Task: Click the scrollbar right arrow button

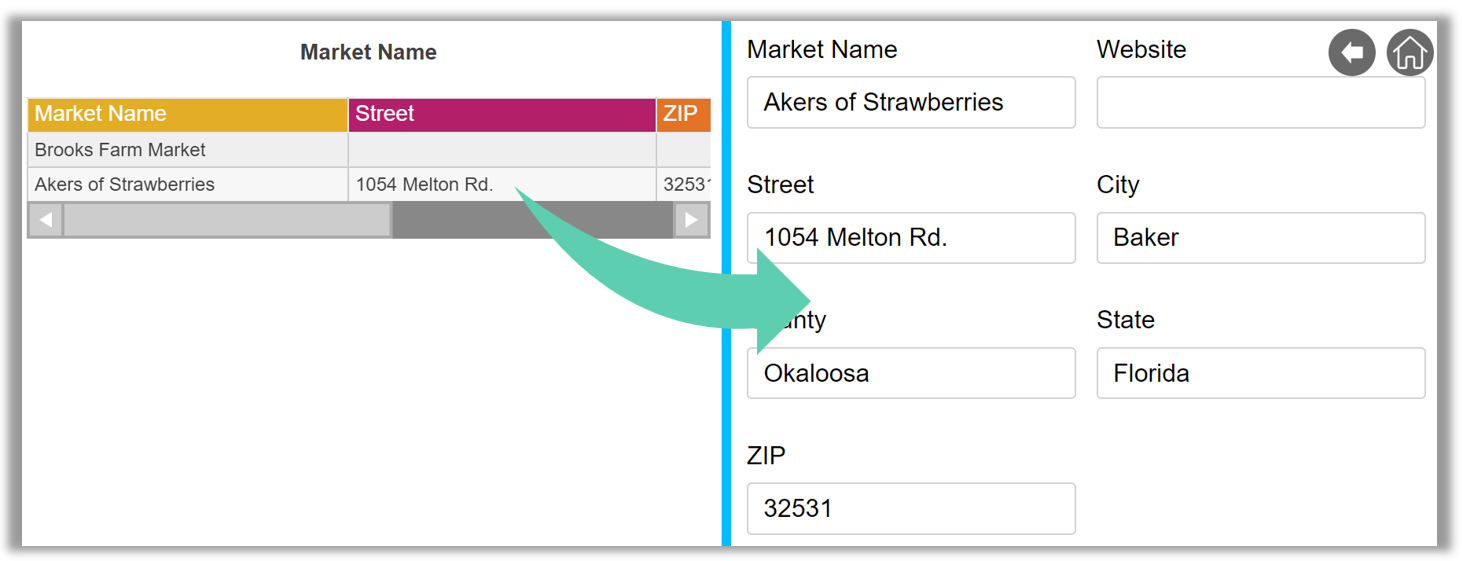Action: 692,220
